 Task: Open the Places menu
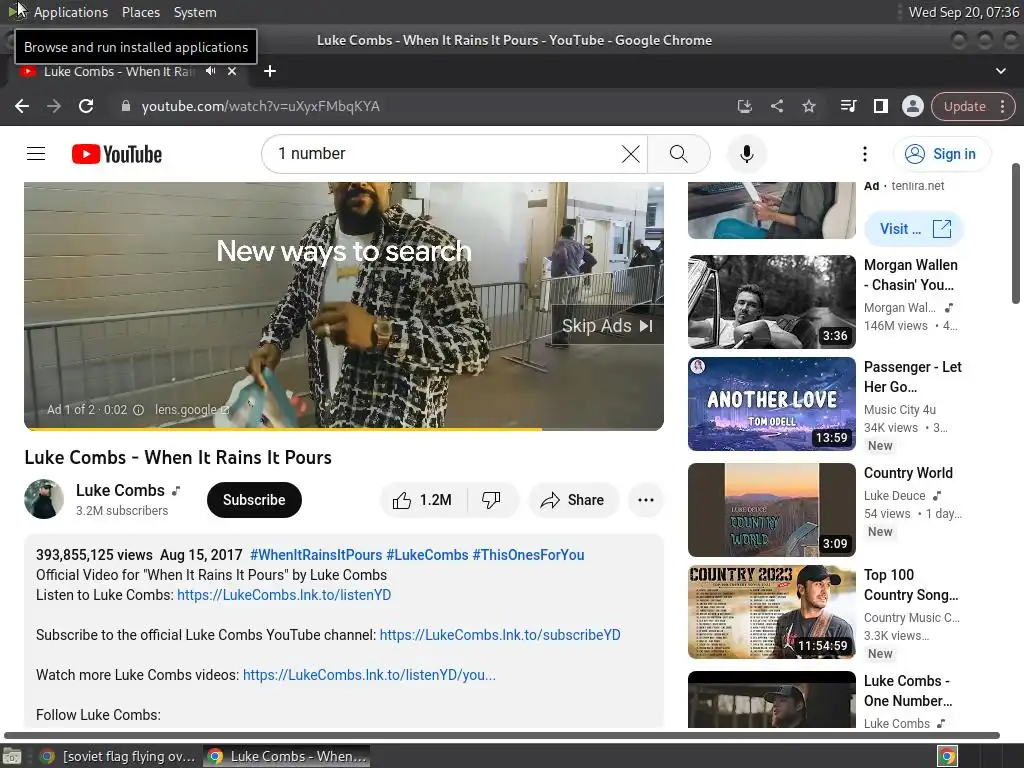pyautogui.click(x=140, y=12)
